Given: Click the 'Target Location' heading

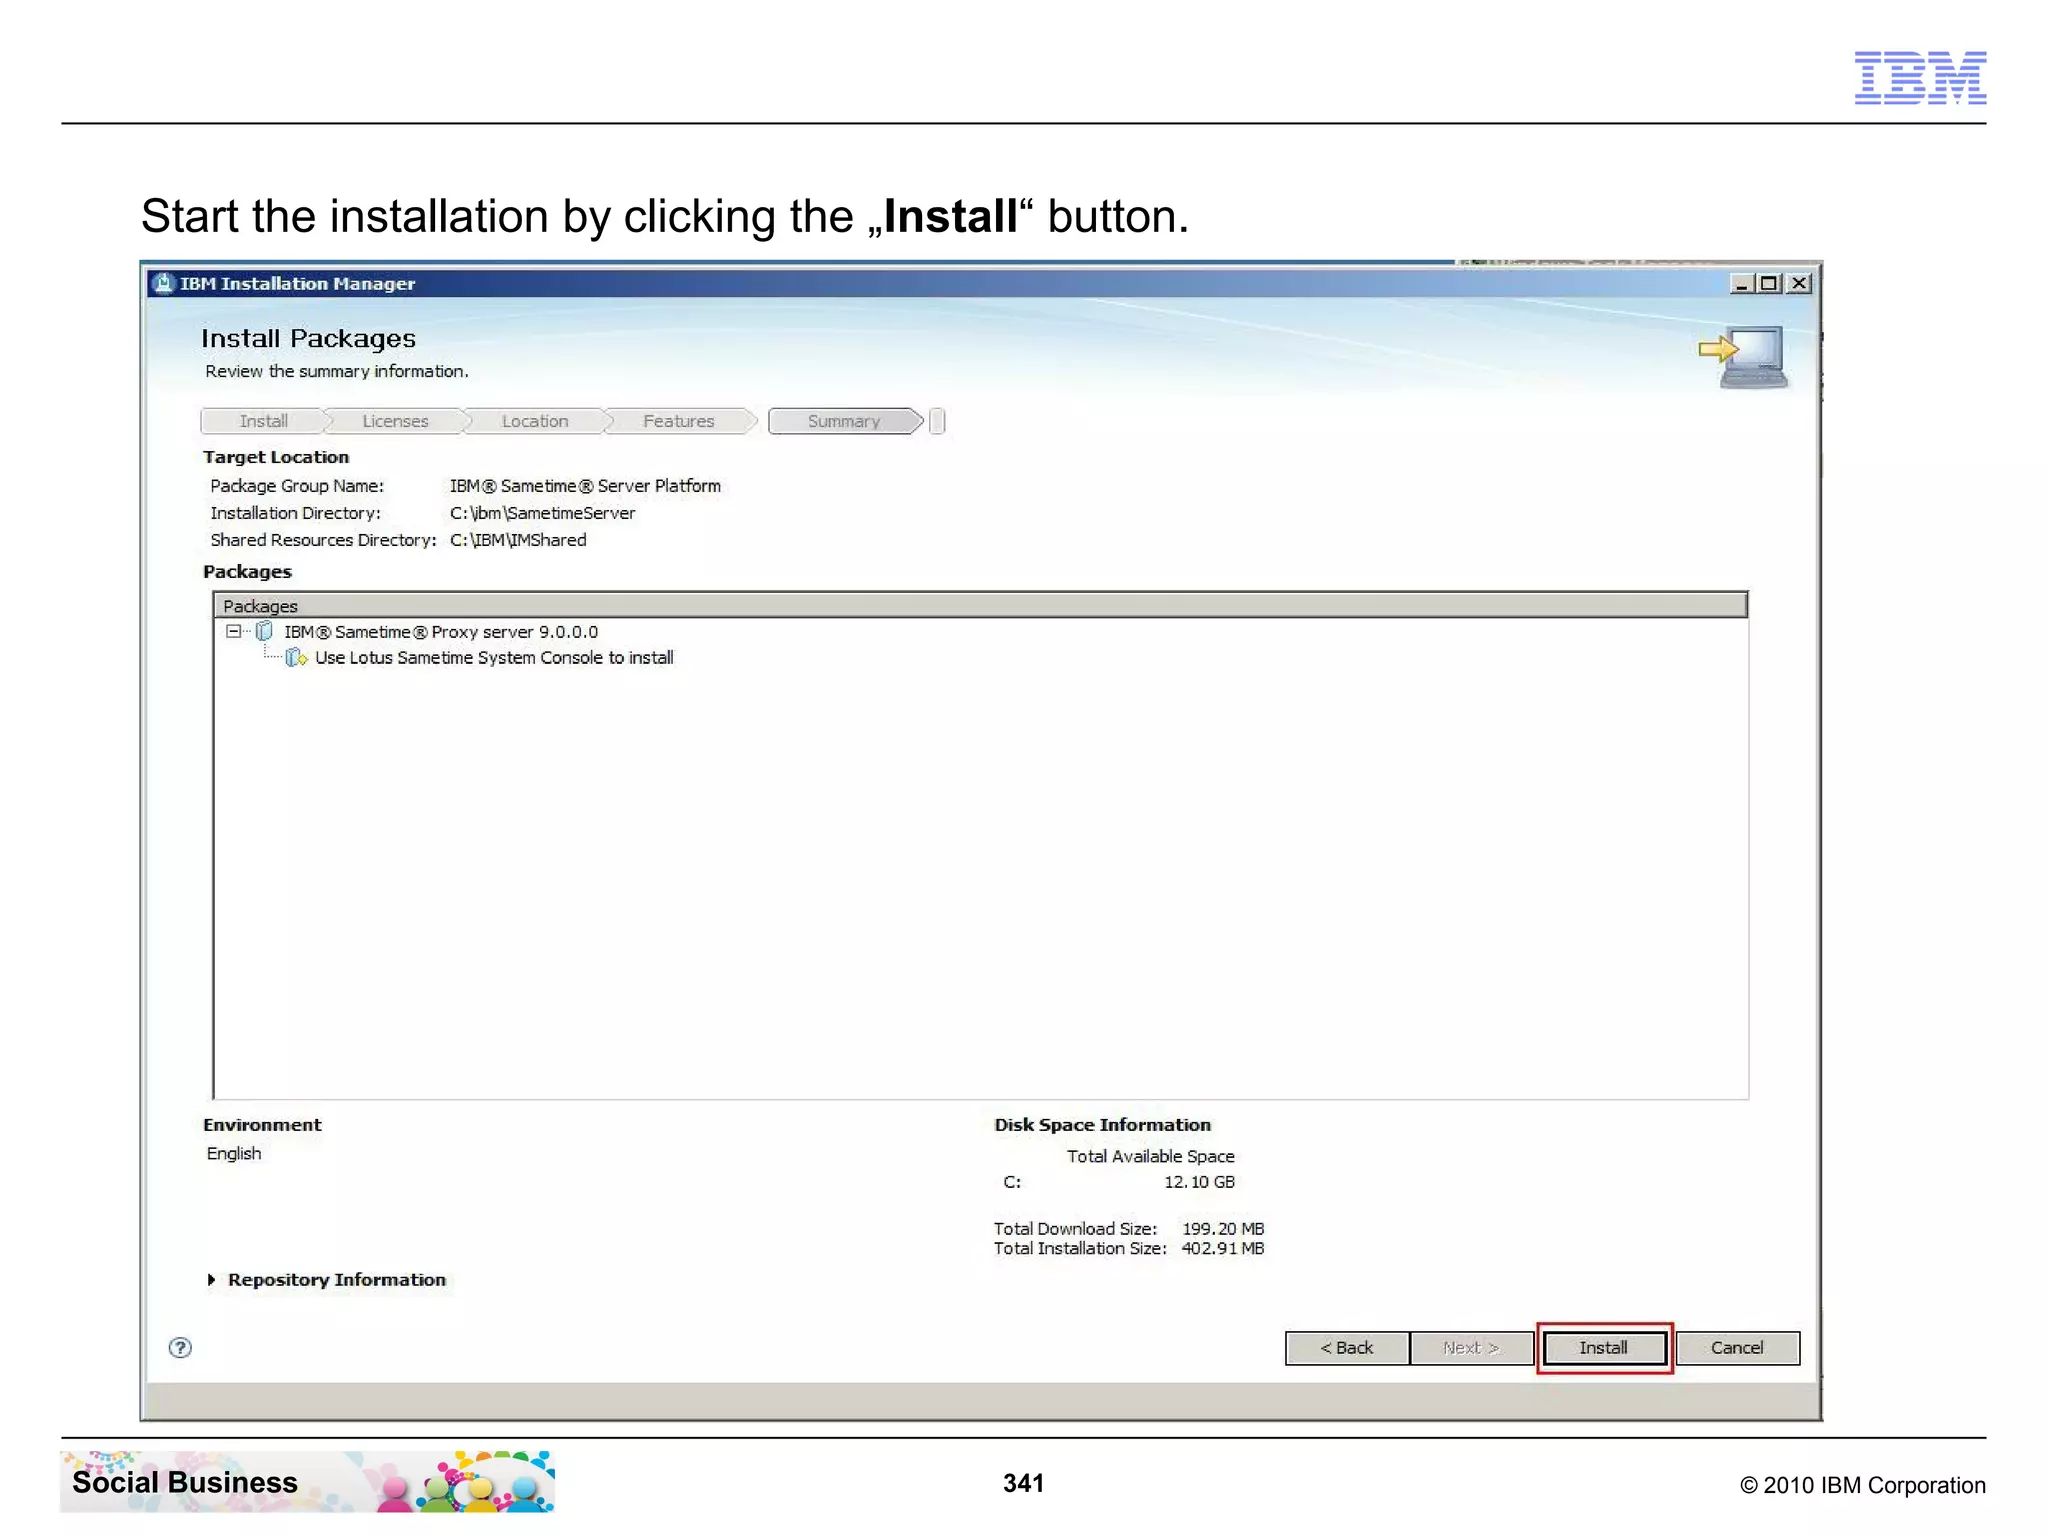Looking at the screenshot, I should (276, 457).
